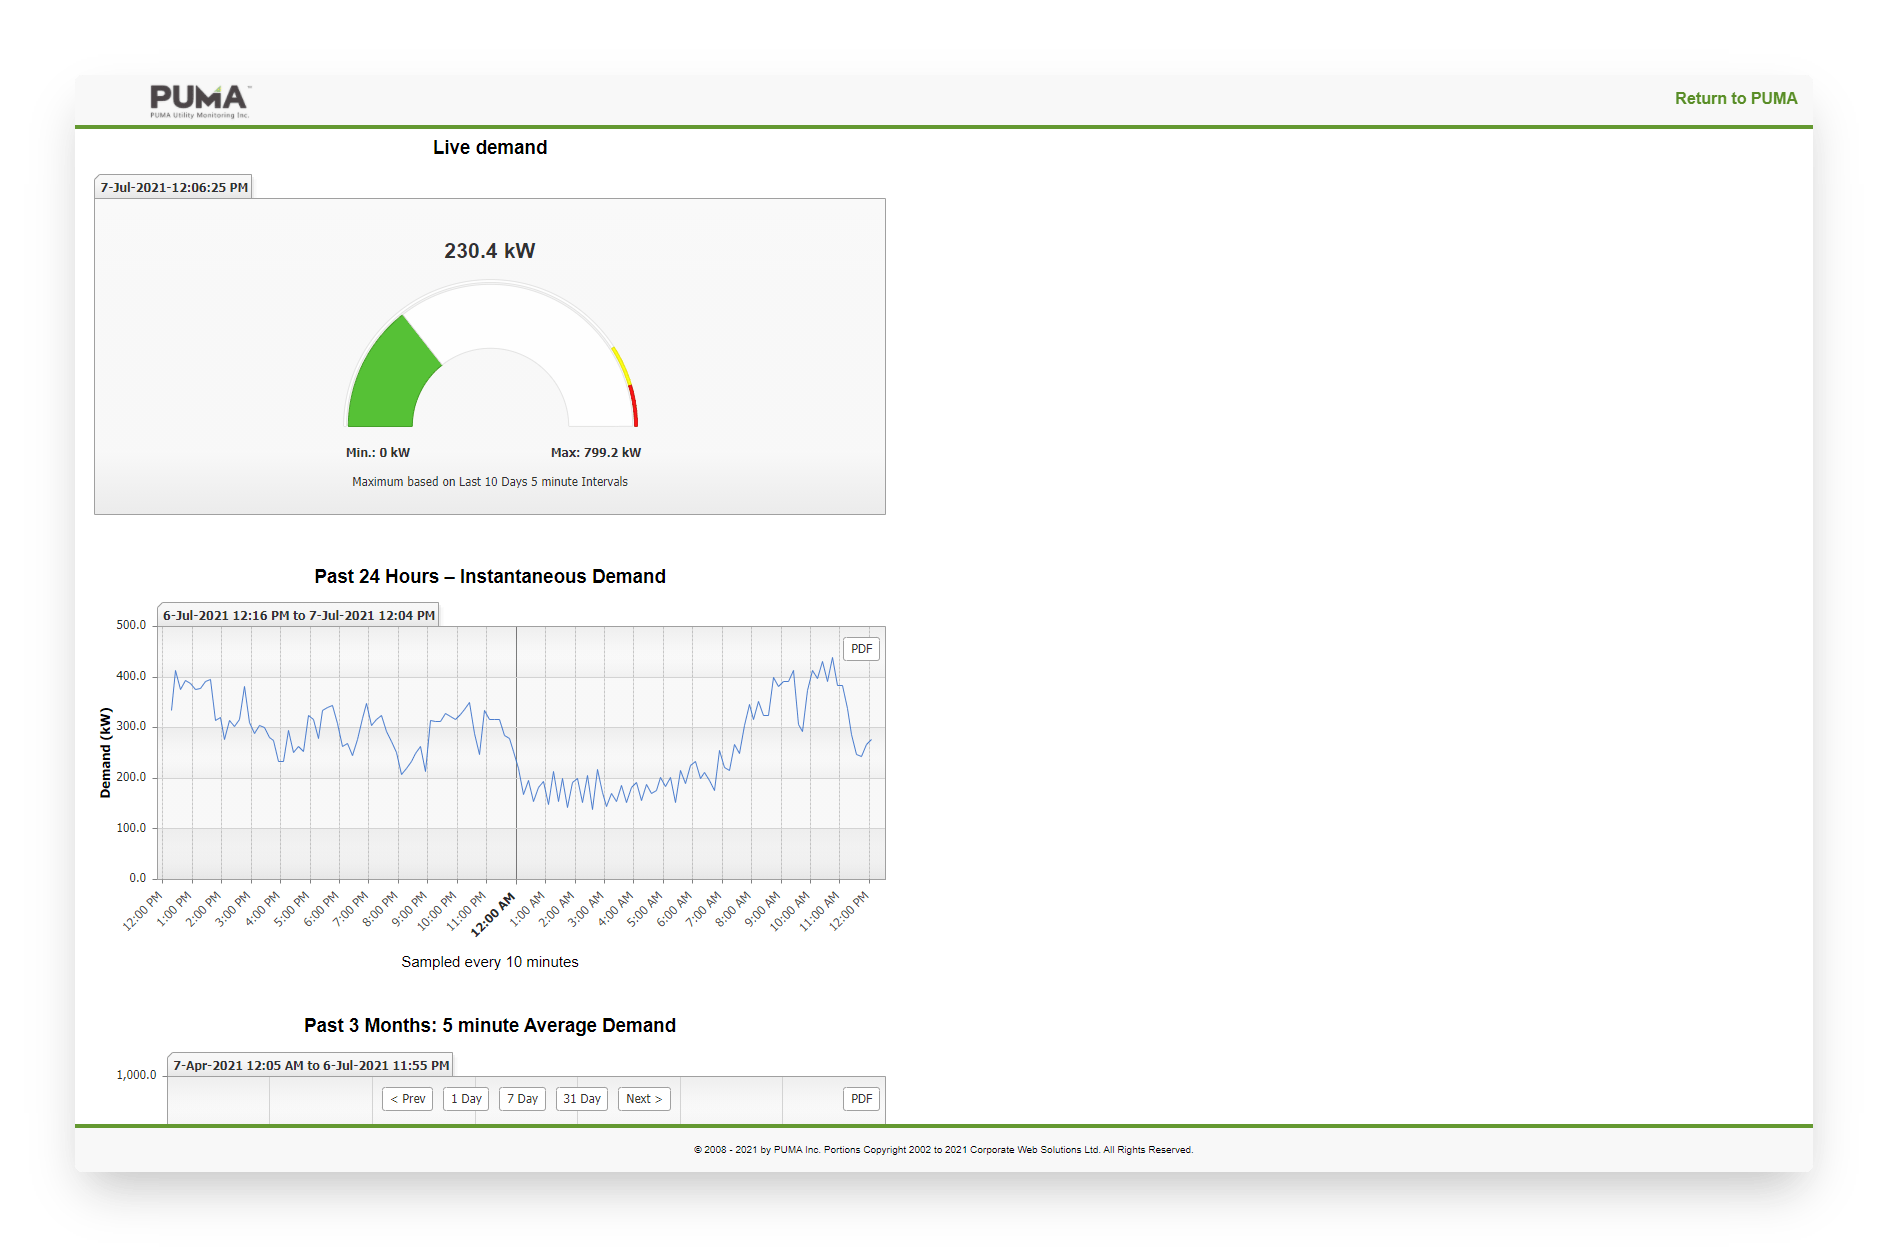Click the bold 12:00 AM axis marker
1888x1247 pixels.
click(x=494, y=913)
